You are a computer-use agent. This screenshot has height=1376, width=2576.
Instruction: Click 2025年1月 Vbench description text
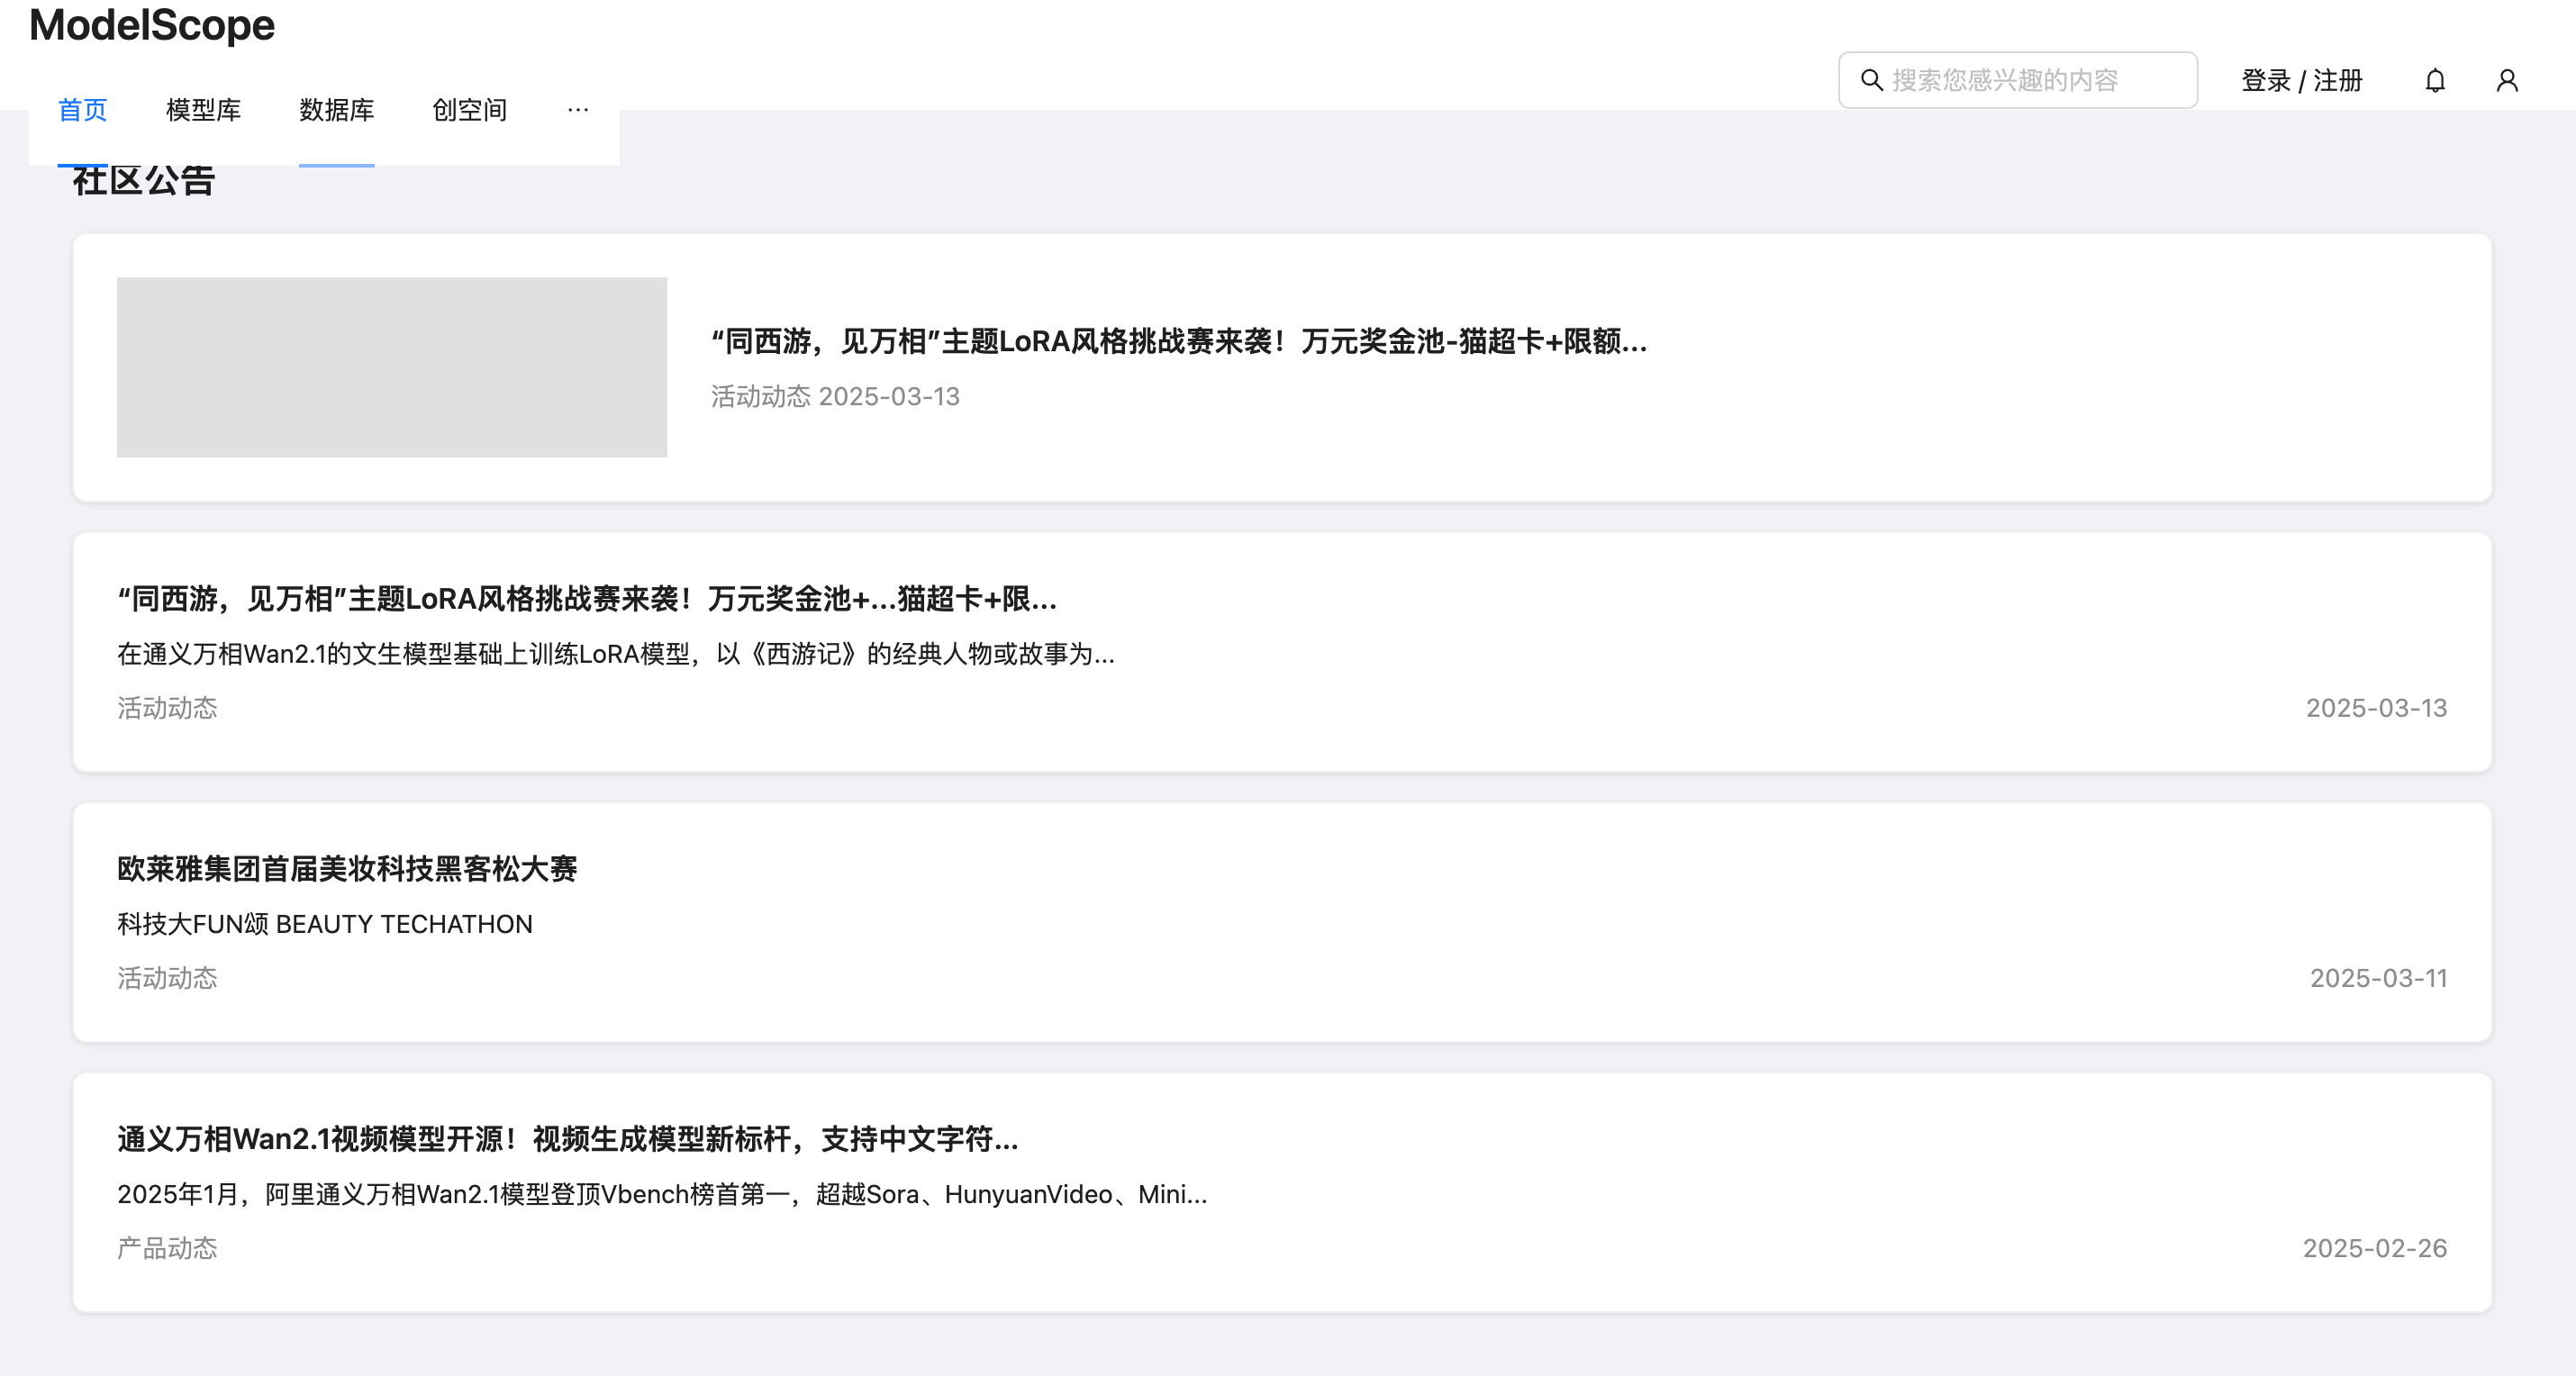(661, 1194)
